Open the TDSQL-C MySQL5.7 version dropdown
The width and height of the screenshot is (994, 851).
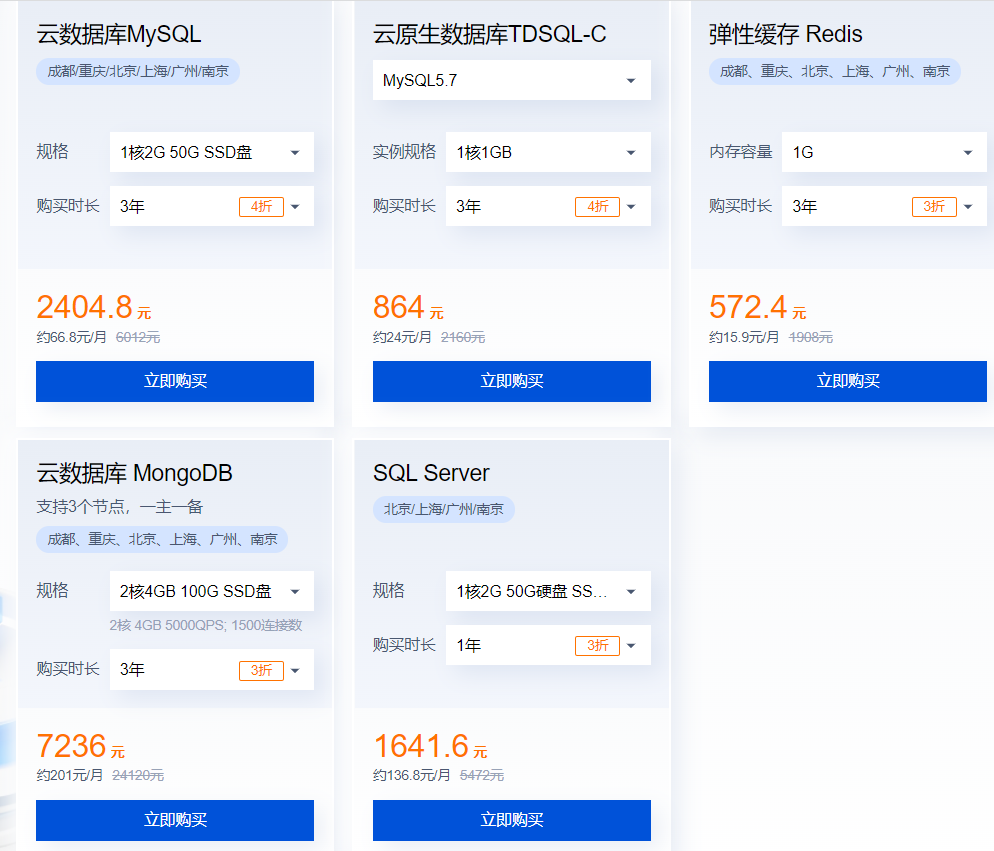511,80
